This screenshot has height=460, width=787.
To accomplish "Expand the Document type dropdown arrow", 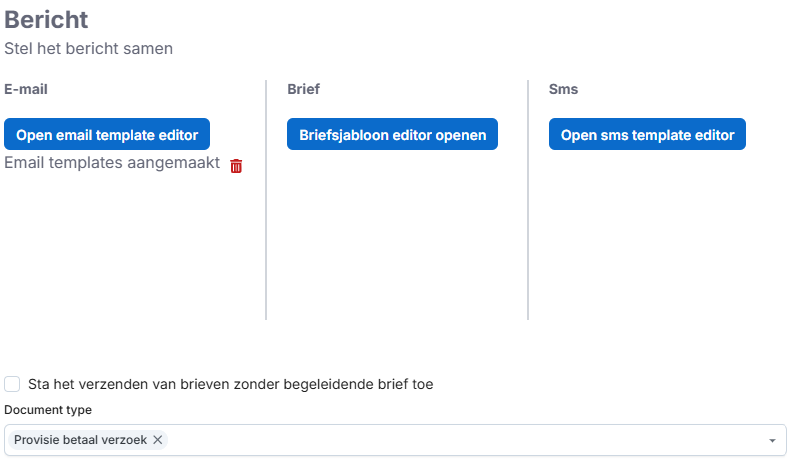I will pos(772,441).
